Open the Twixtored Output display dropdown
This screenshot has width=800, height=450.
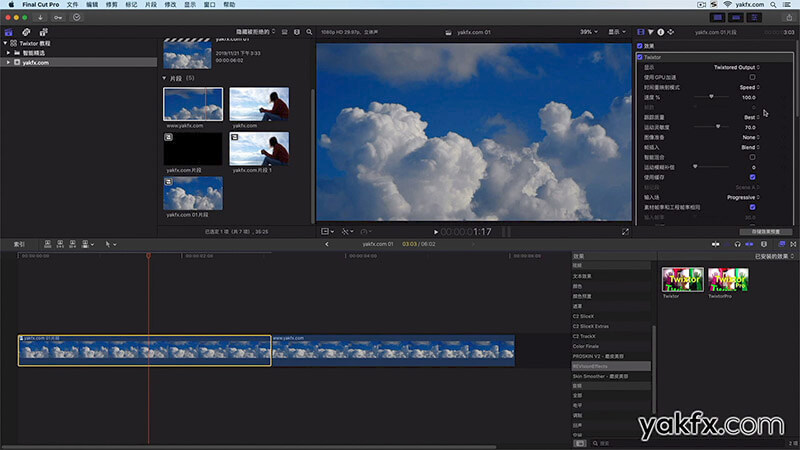coord(737,67)
